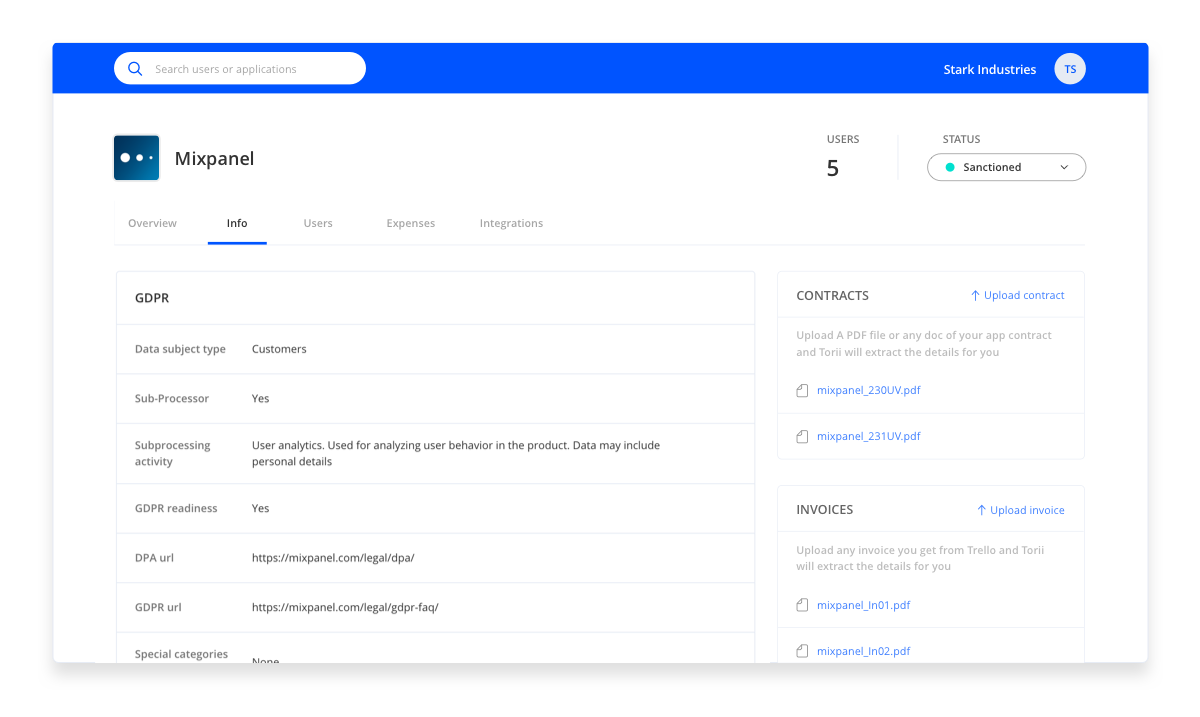Open the Expenses tab

coord(411,223)
